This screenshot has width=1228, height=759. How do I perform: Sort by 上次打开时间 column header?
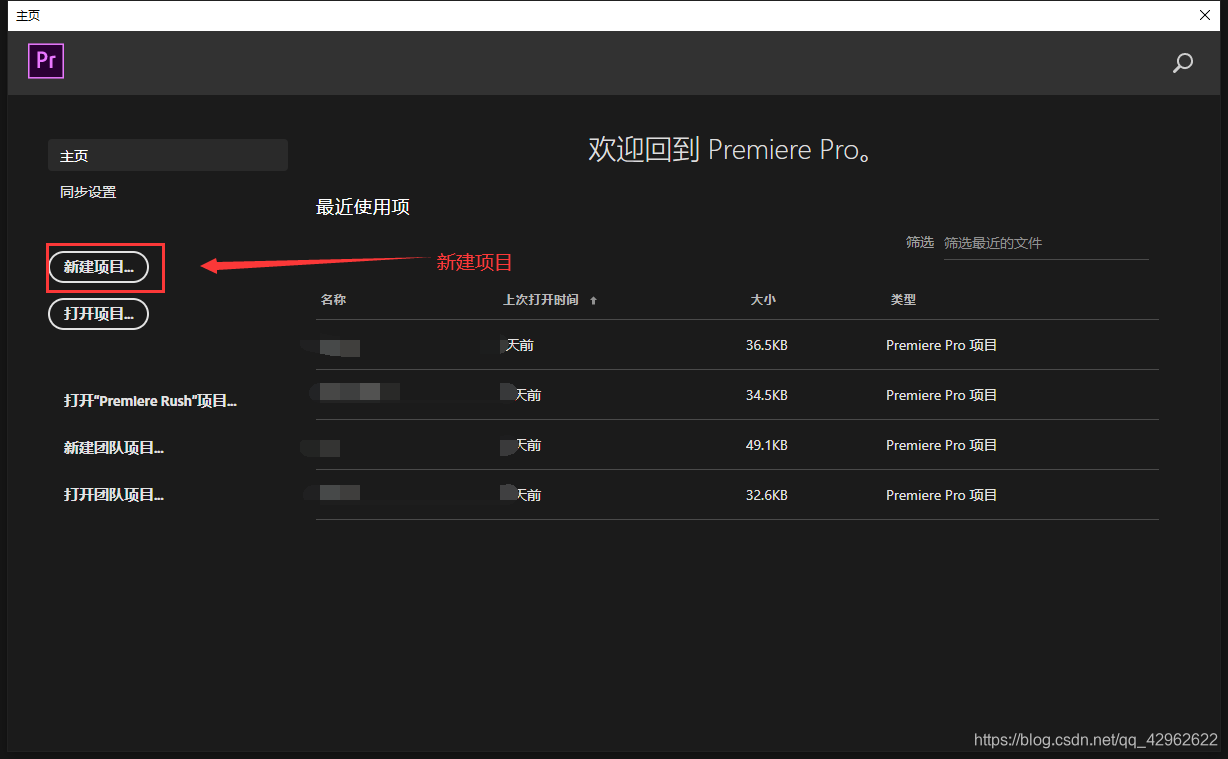[541, 300]
